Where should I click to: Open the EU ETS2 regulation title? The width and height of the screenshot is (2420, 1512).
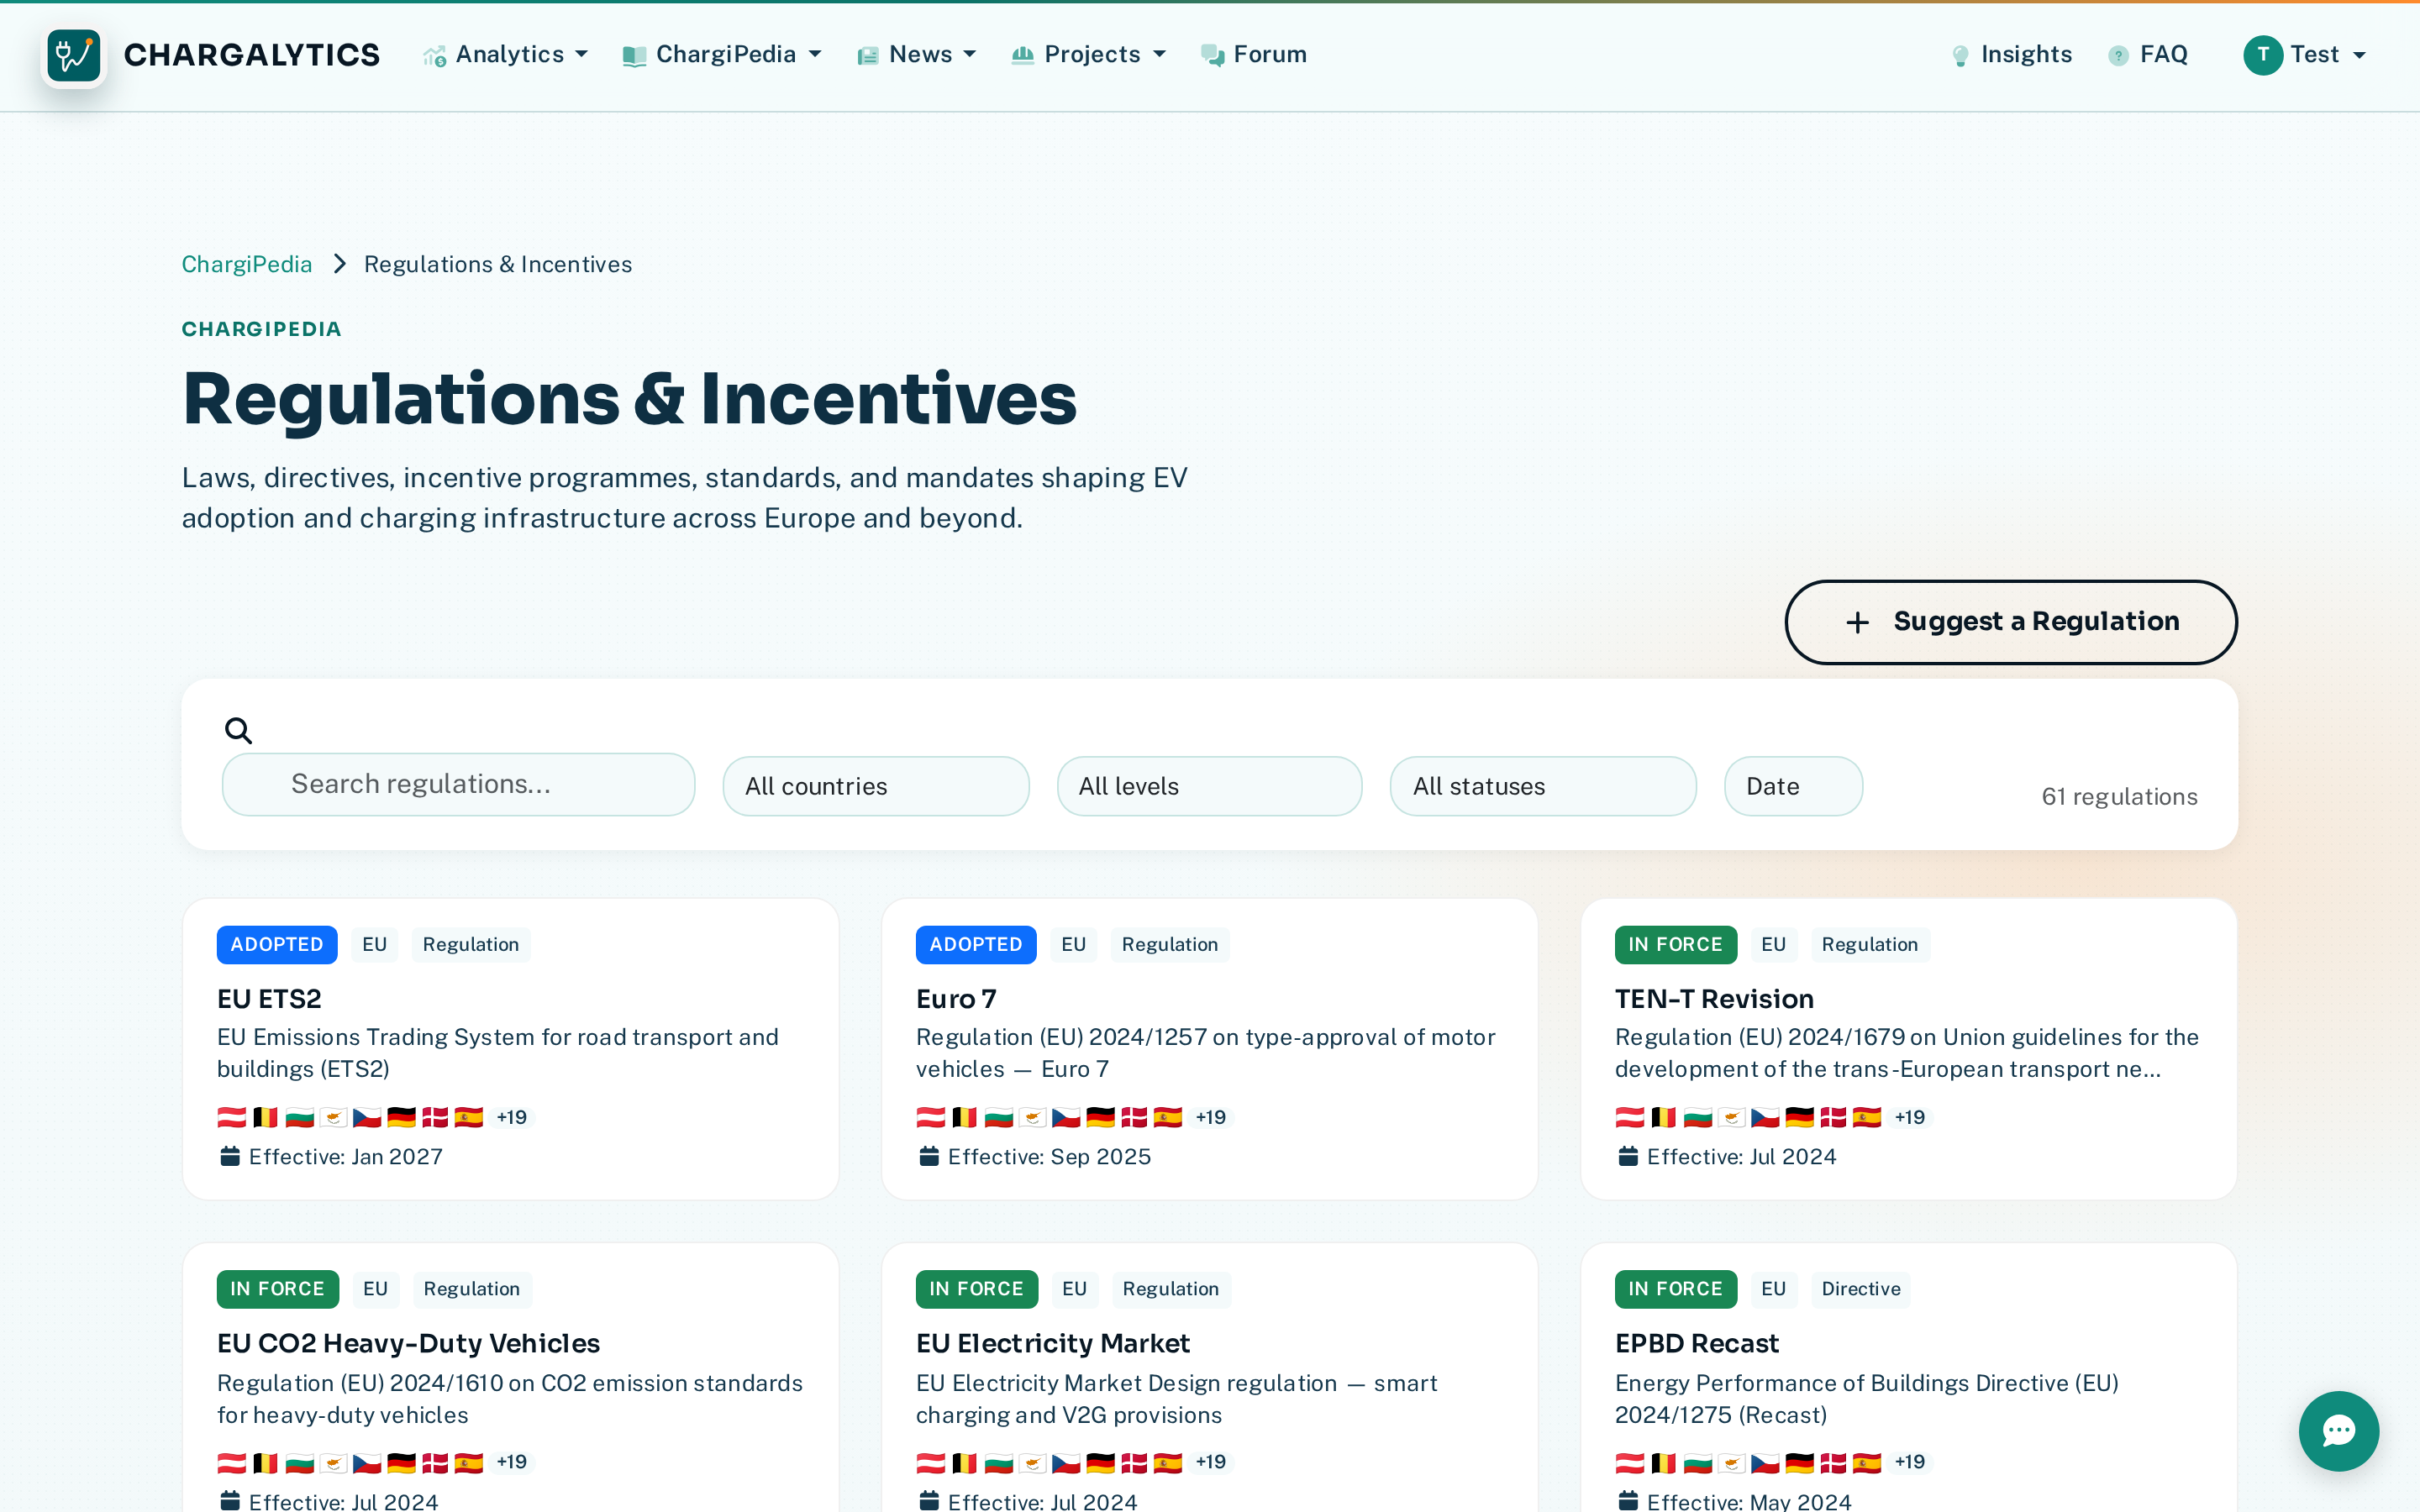[269, 998]
